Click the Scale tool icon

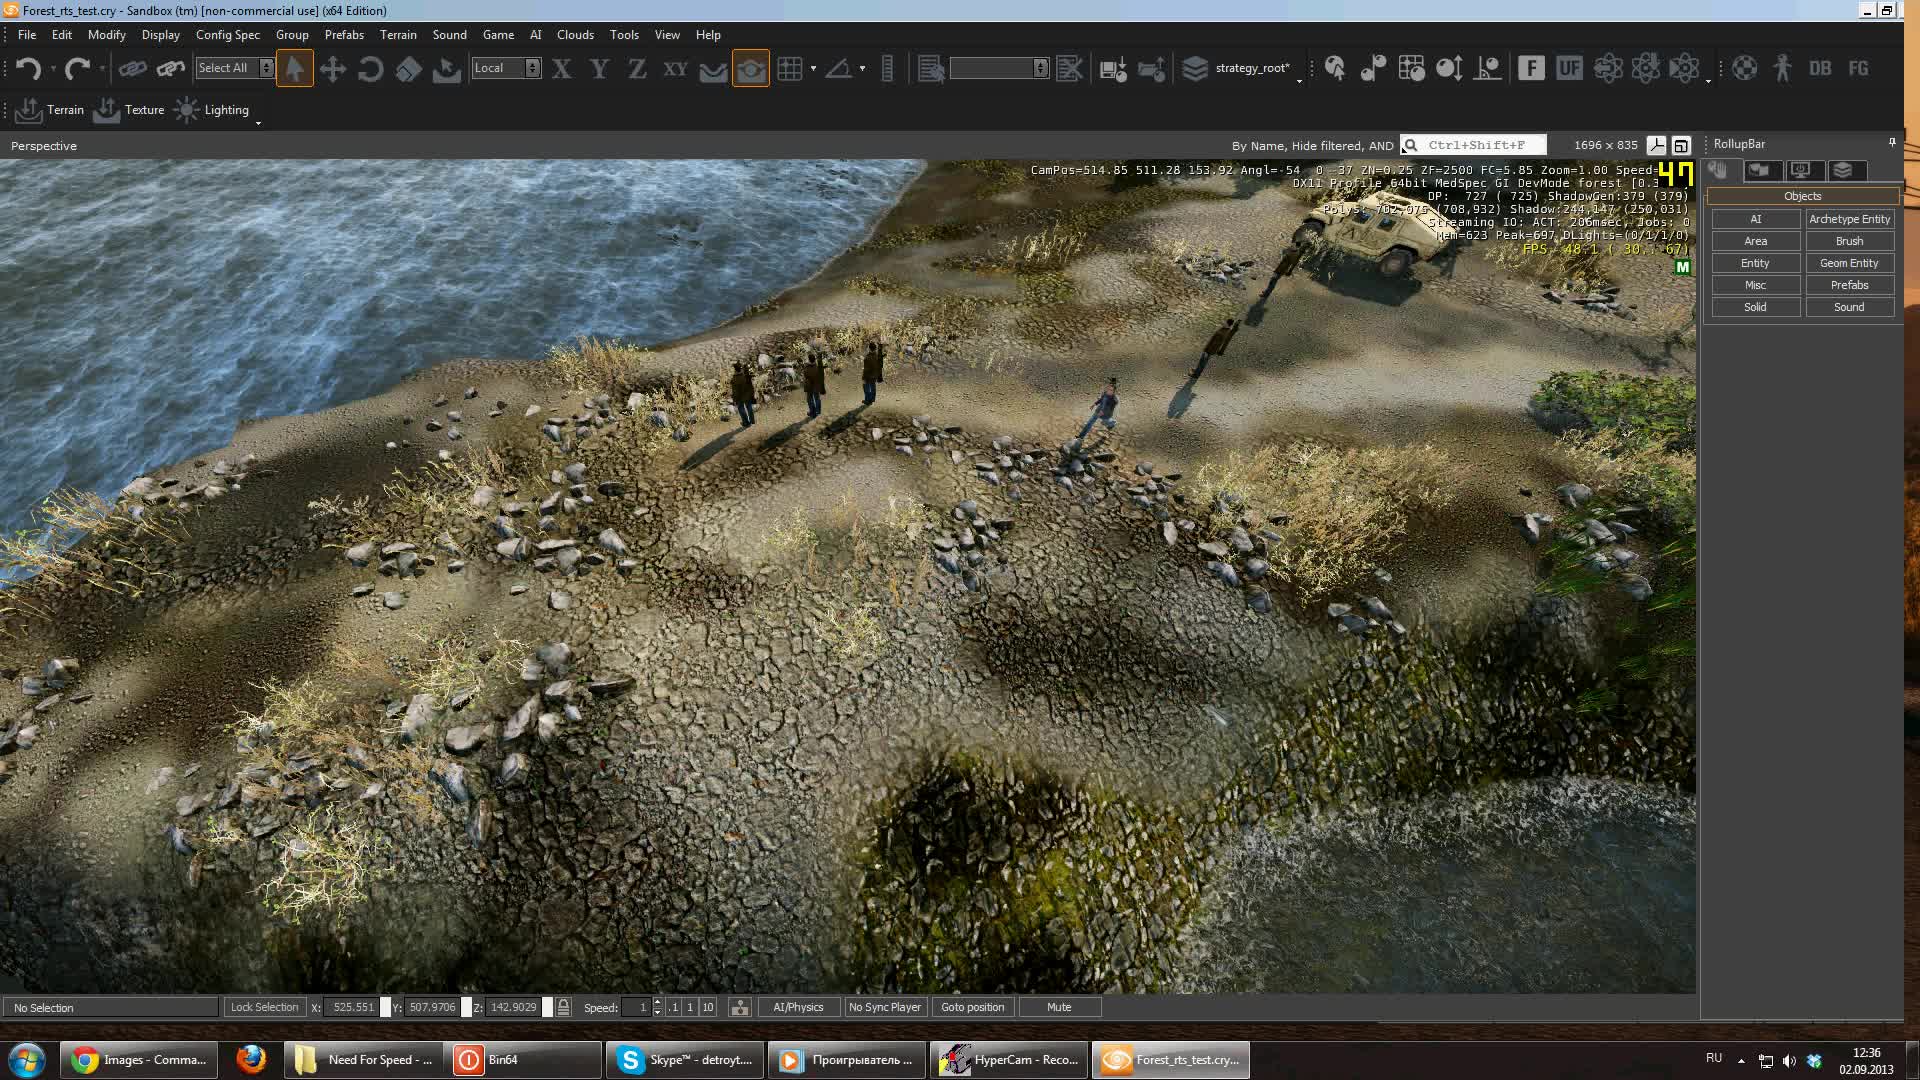(409, 69)
